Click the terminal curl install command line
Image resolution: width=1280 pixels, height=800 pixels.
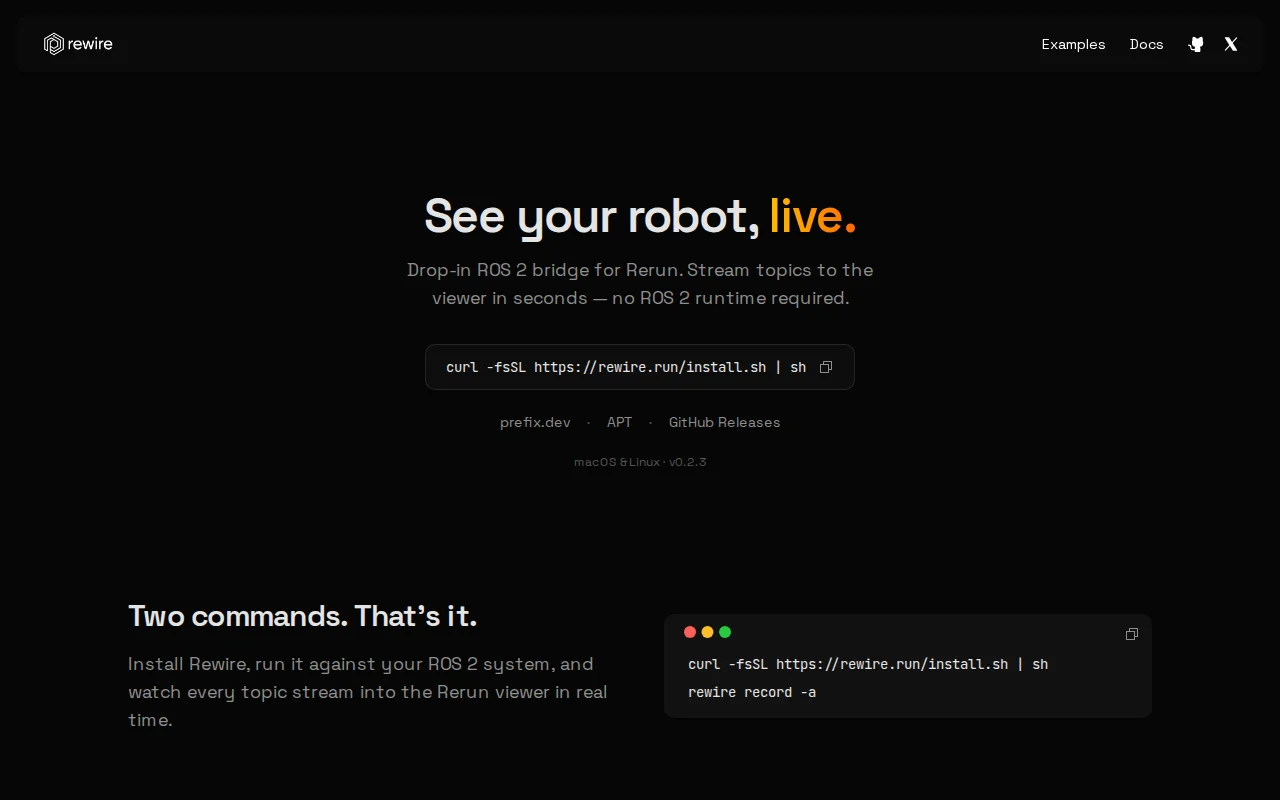(x=868, y=664)
